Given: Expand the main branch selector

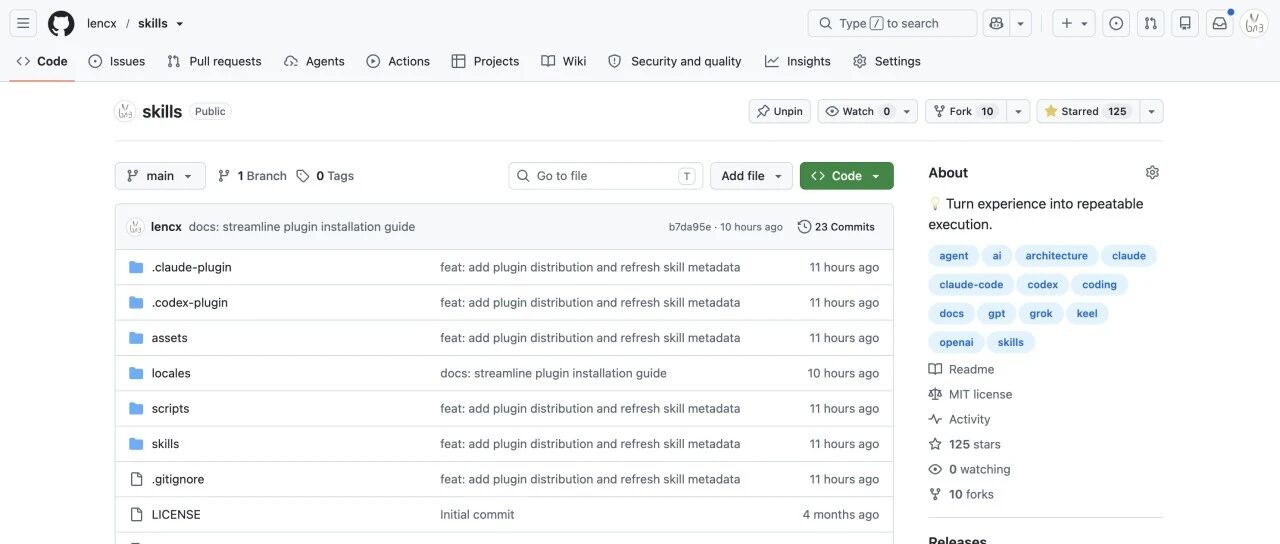Looking at the screenshot, I should click(160, 176).
